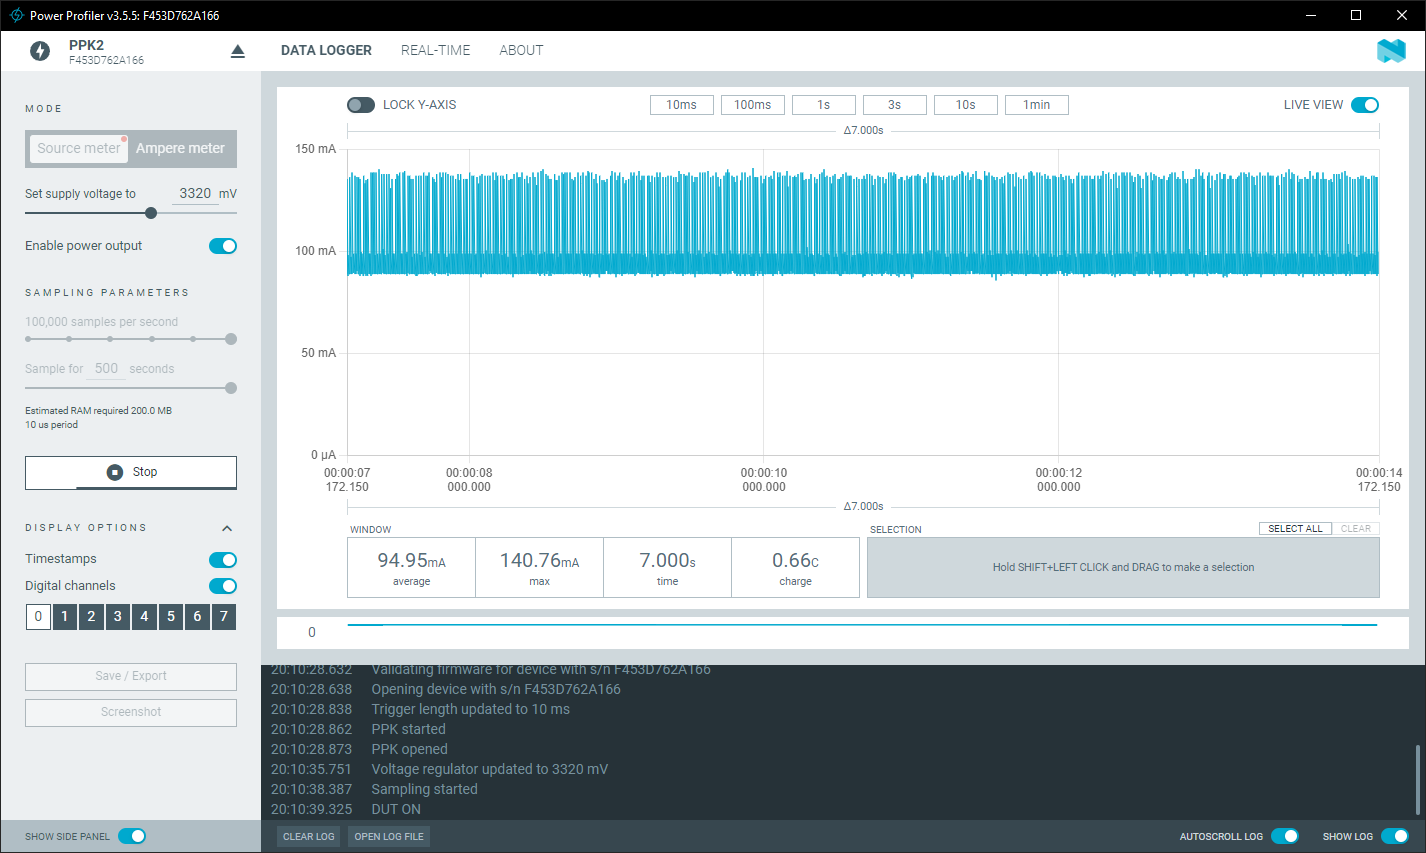Viewport: 1426px width, 853px height.
Task: Click the eject device triangle icon
Action: click(237, 51)
